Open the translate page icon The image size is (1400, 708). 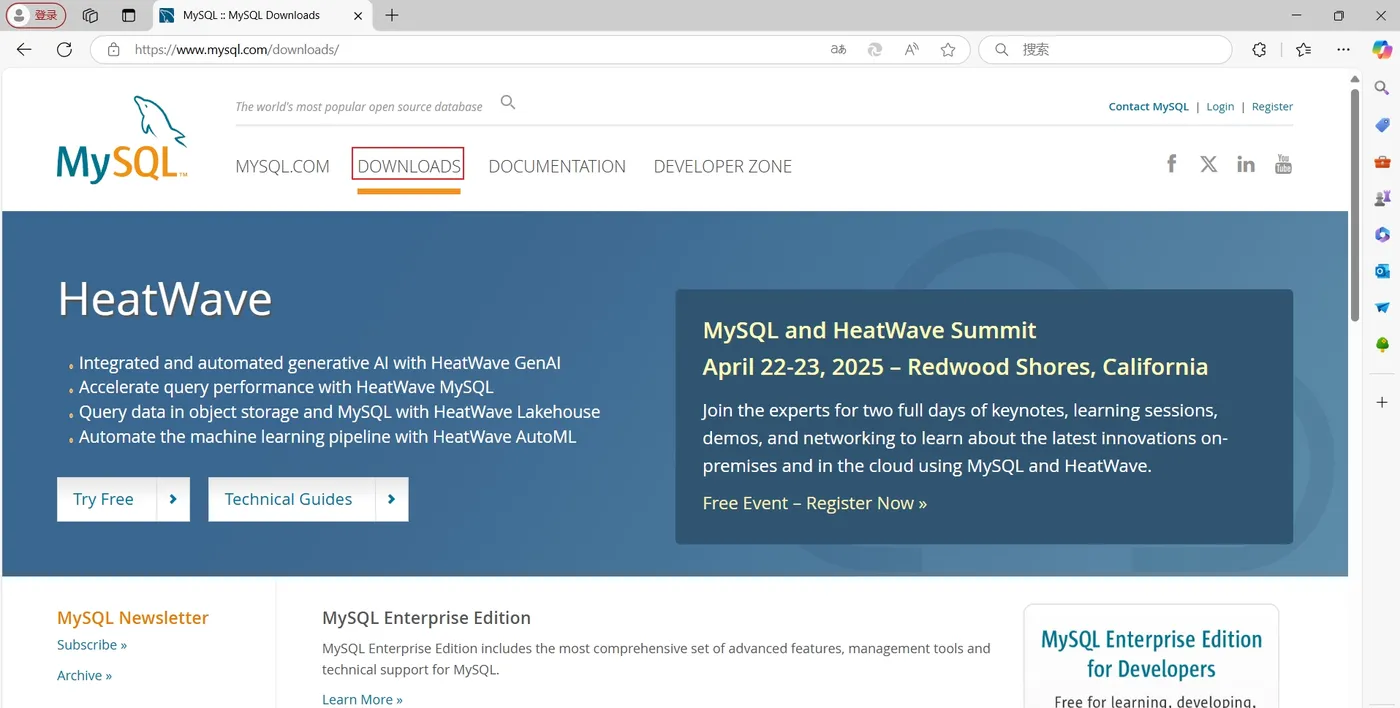(x=838, y=49)
